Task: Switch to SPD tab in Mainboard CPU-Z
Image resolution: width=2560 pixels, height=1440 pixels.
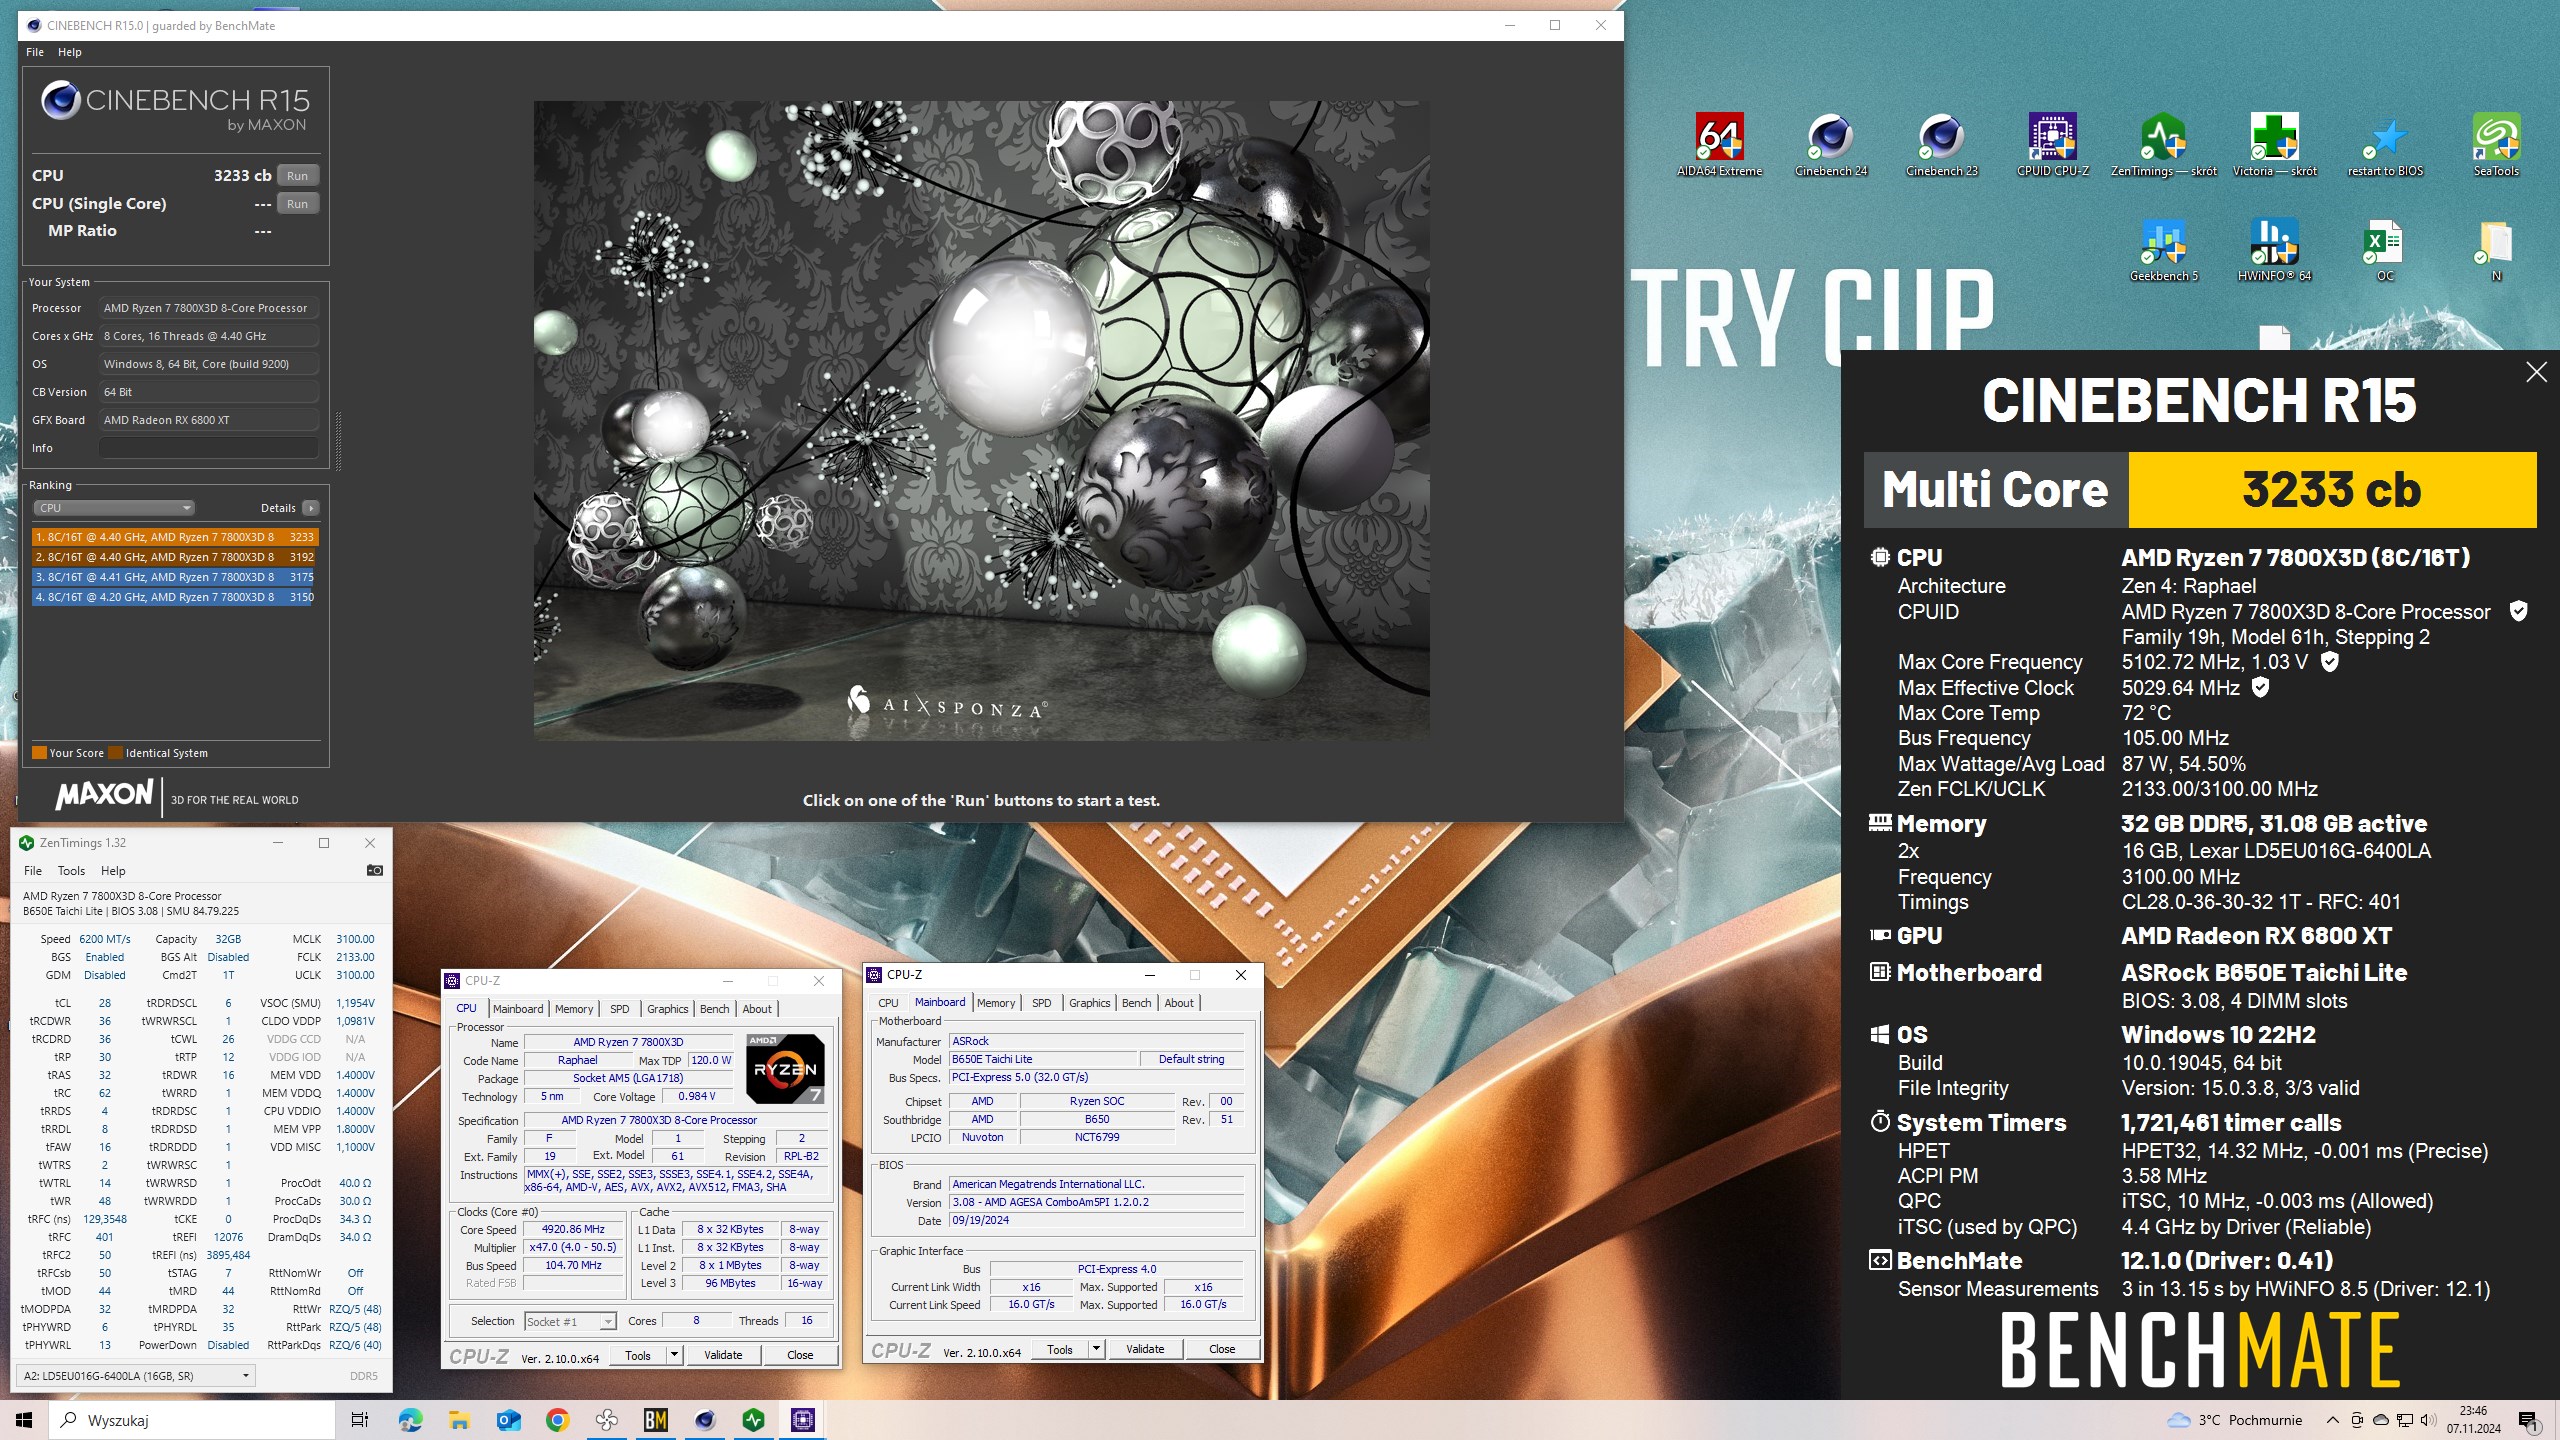Action: coord(1042,1003)
